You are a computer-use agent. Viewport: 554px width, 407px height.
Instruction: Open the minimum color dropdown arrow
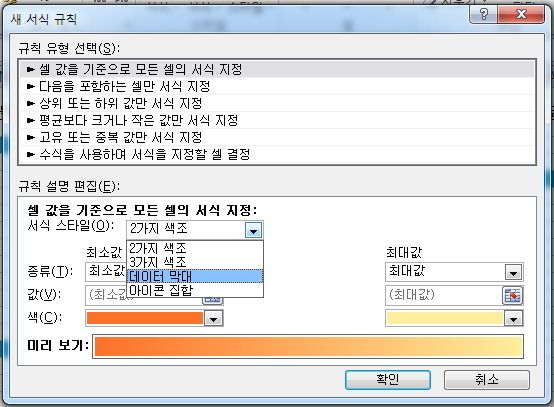tap(213, 319)
